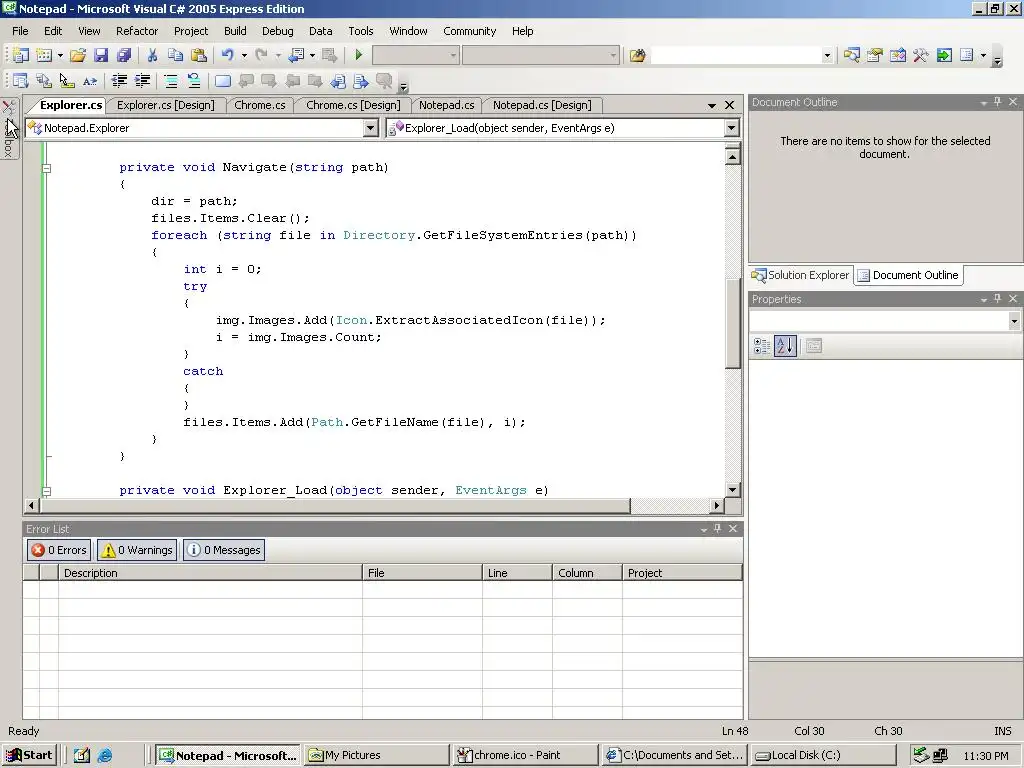Viewport: 1024px width, 768px height.
Task: Open the Object Browser toolbar icon
Action: (898, 56)
